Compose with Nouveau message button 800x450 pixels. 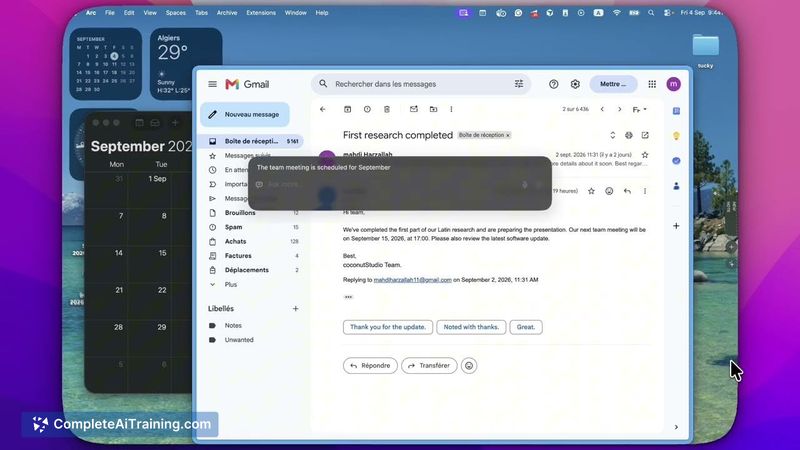pyautogui.click(x=245, y=114)
